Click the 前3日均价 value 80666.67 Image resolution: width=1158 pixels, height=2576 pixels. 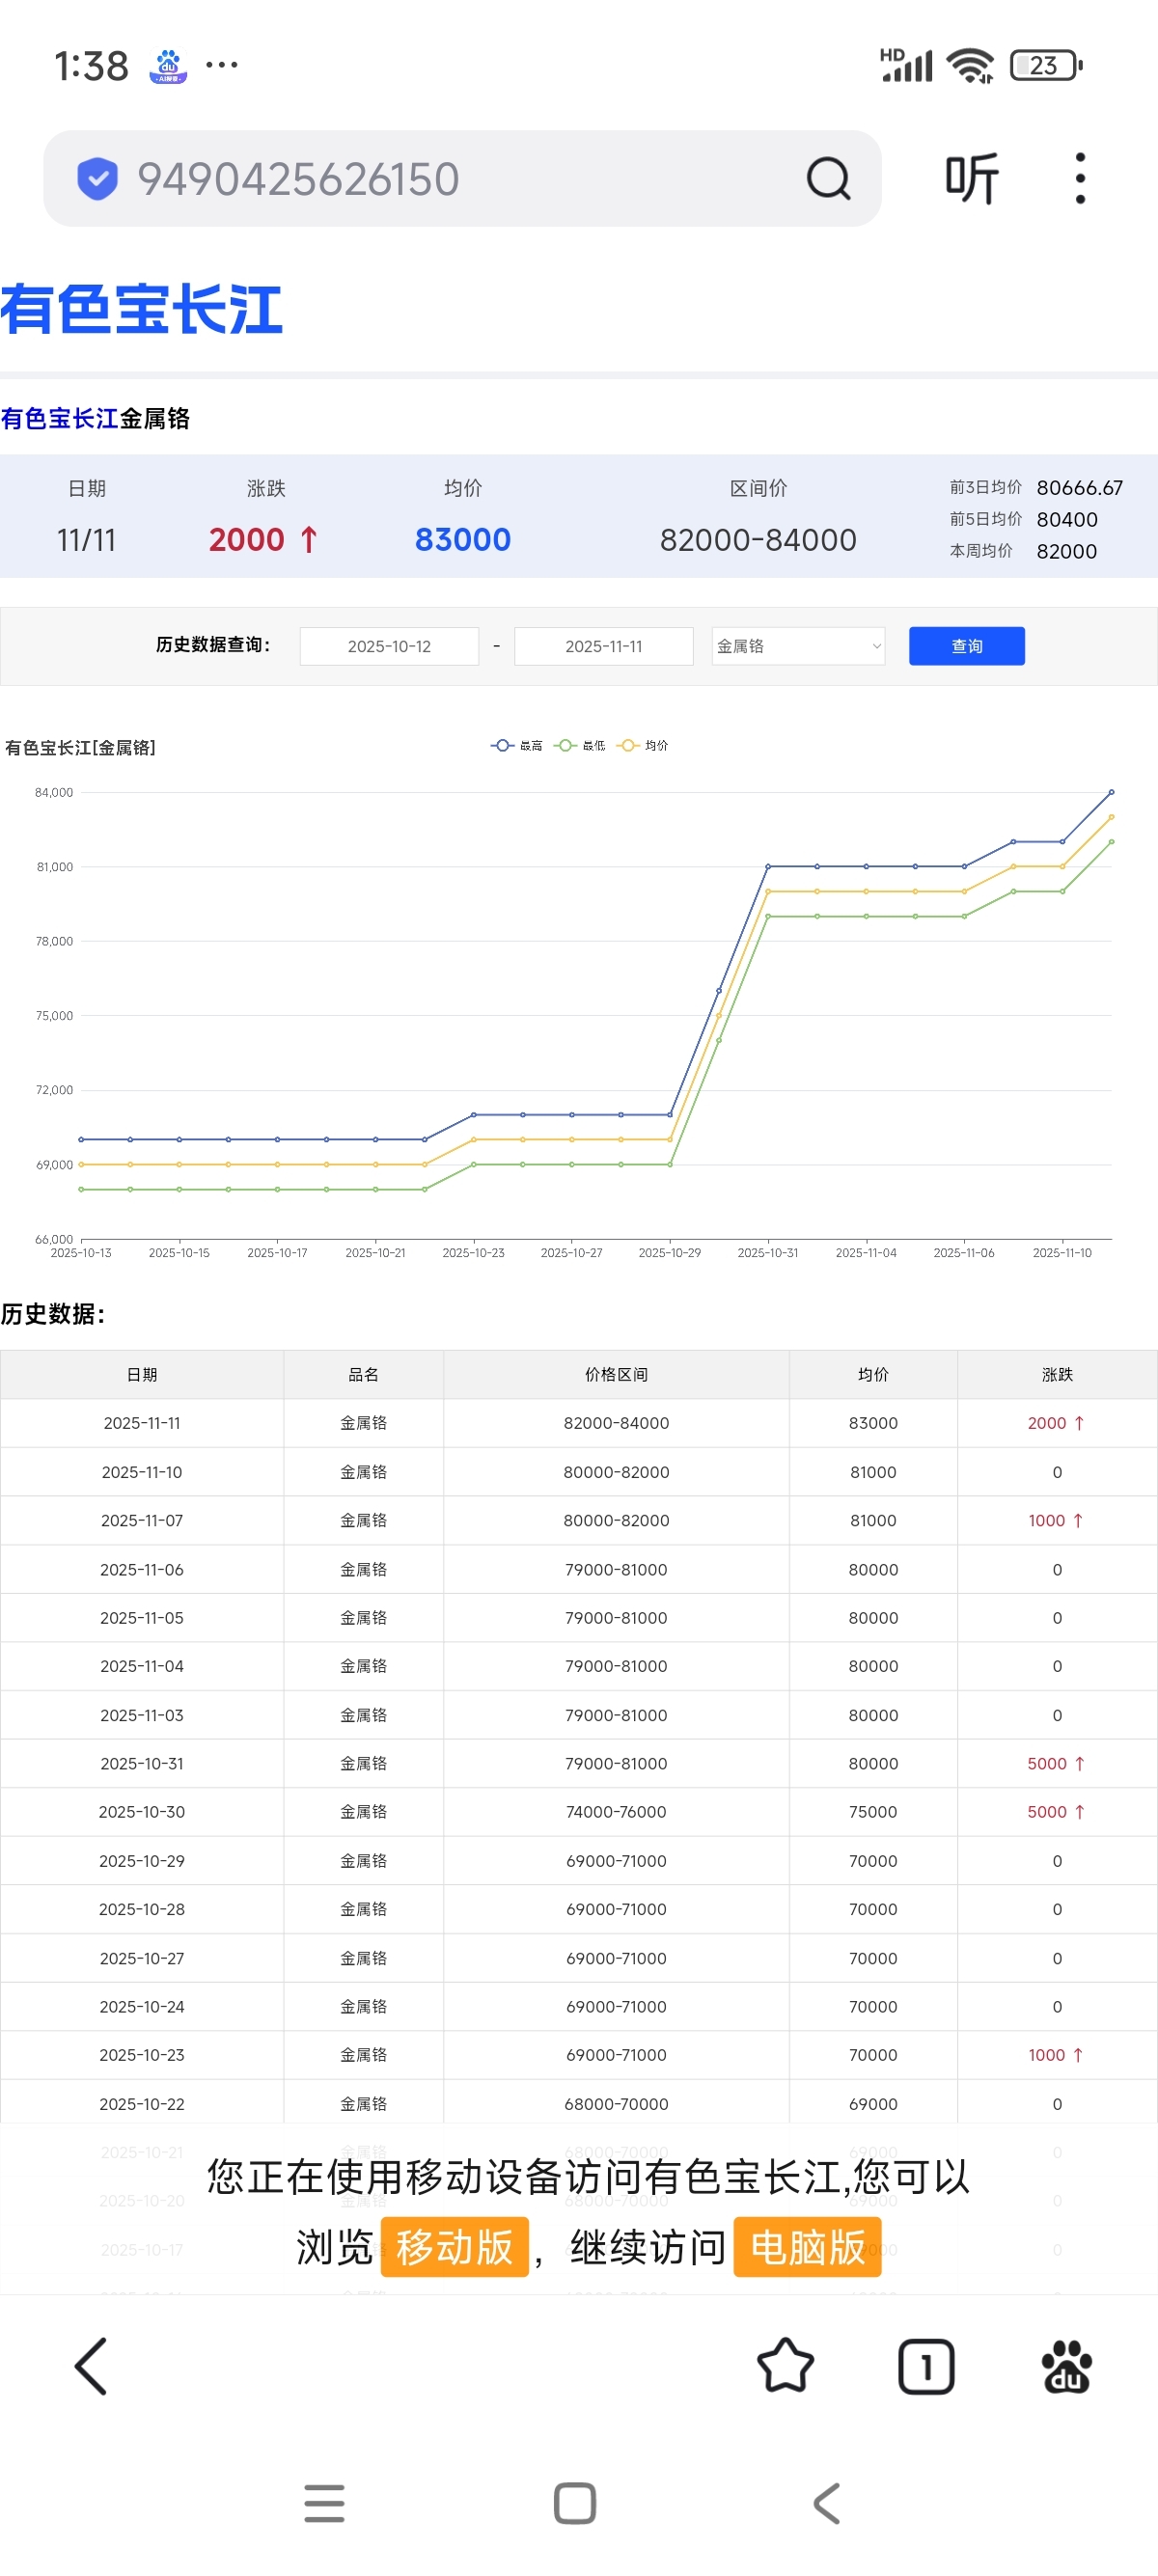point(1079,488)
